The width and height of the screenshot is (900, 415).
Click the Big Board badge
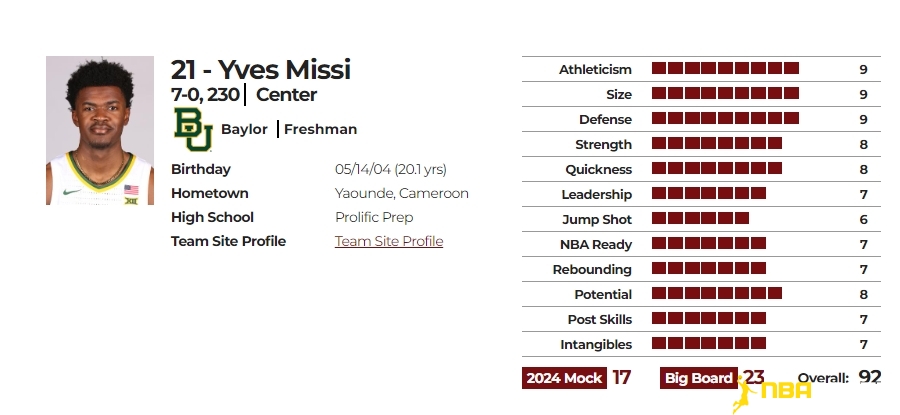699,378
